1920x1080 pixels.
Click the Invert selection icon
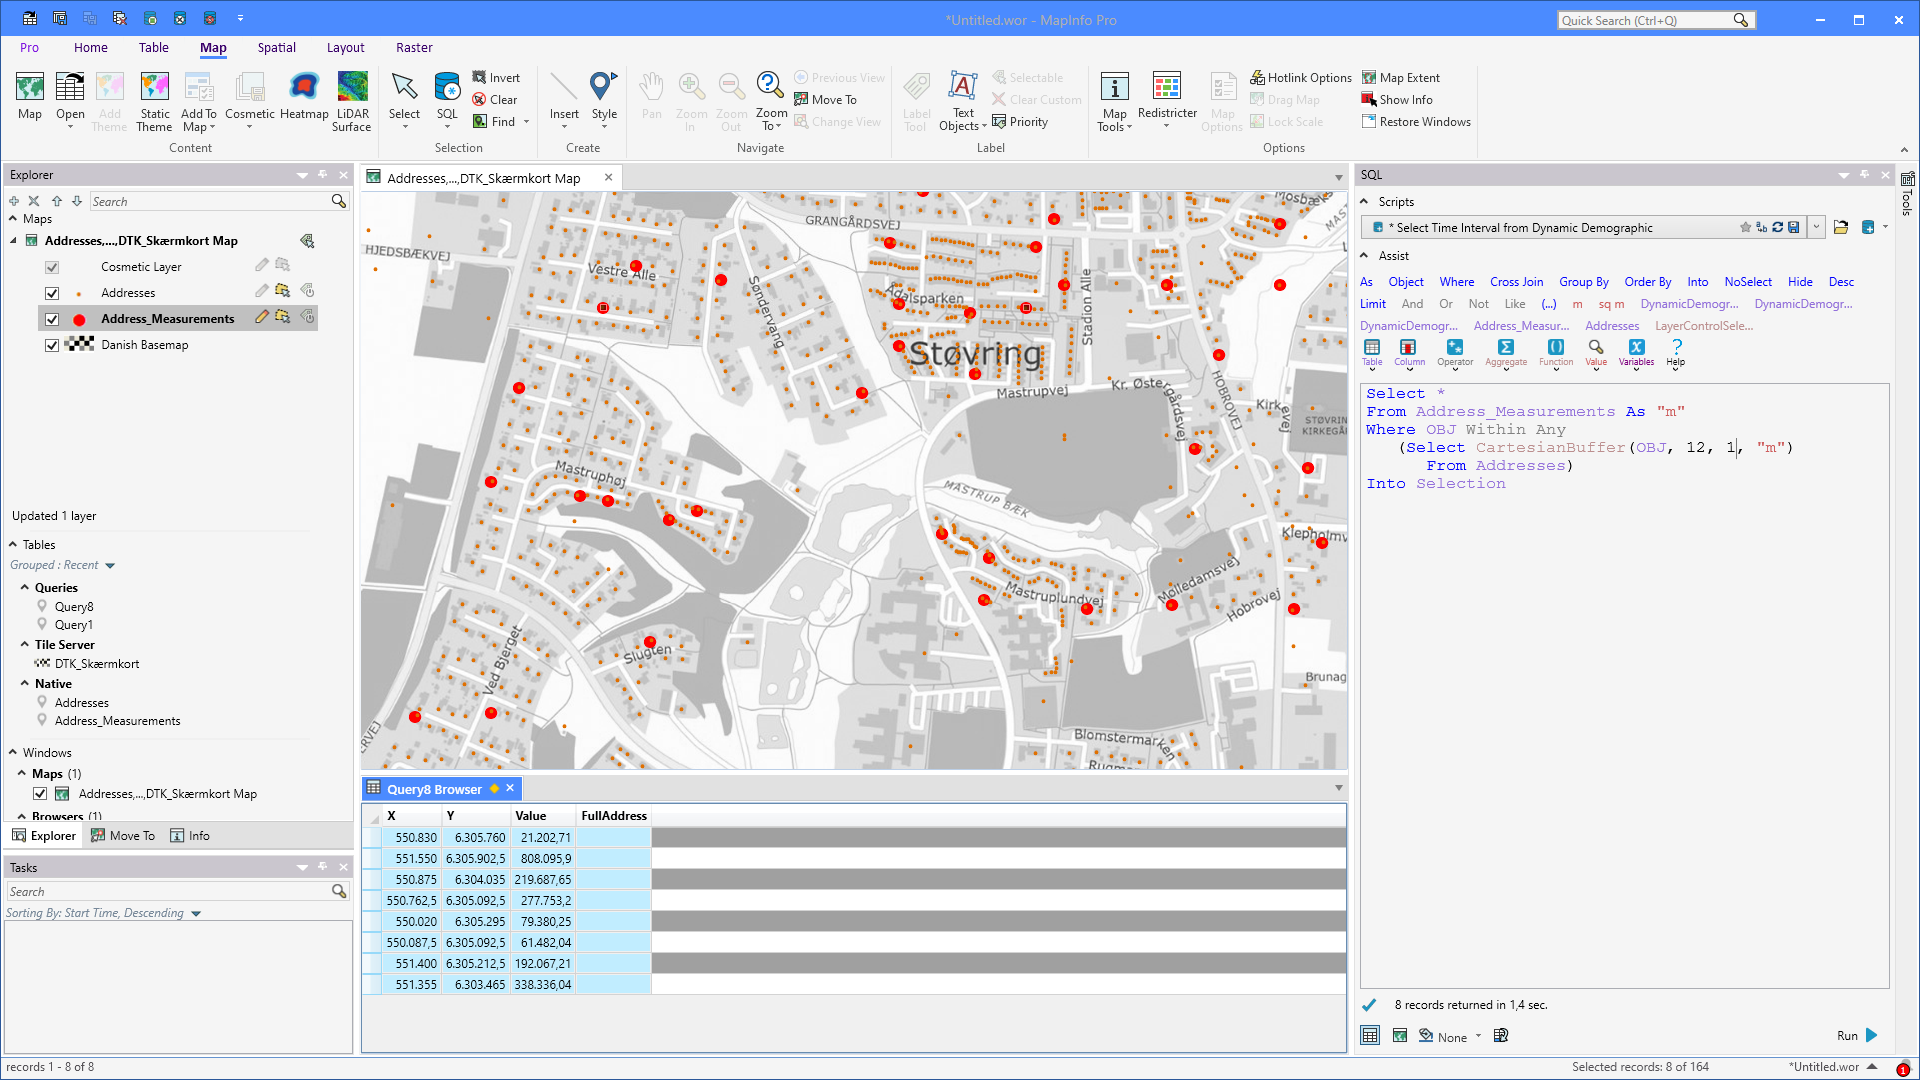pyautogui.click(x=480, y=77)
